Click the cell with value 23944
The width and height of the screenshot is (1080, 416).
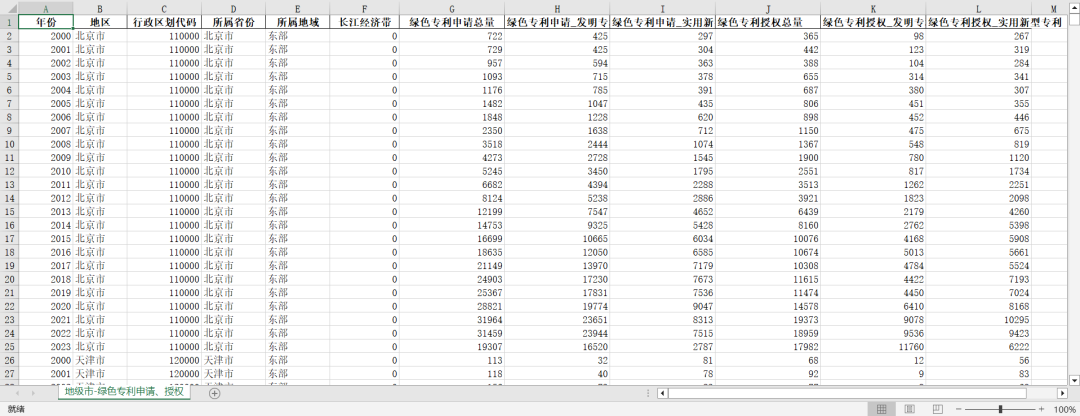[557, 333]
